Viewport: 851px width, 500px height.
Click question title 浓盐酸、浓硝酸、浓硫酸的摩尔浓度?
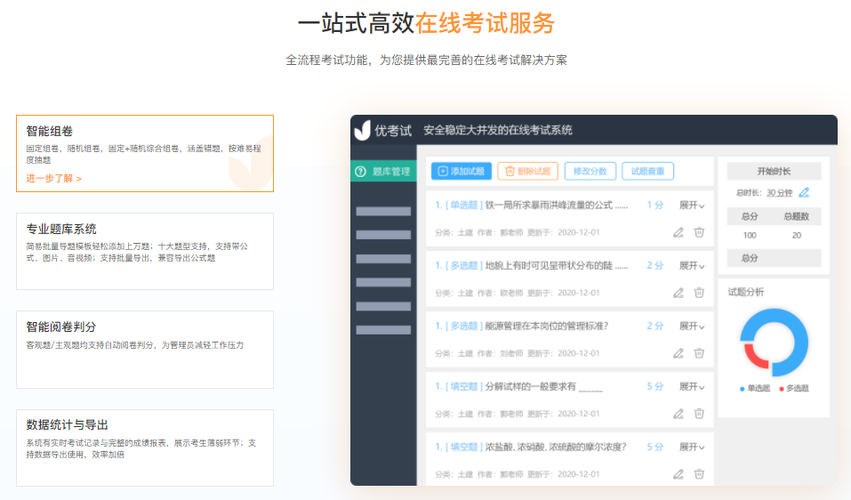click(x=556, y=447)
